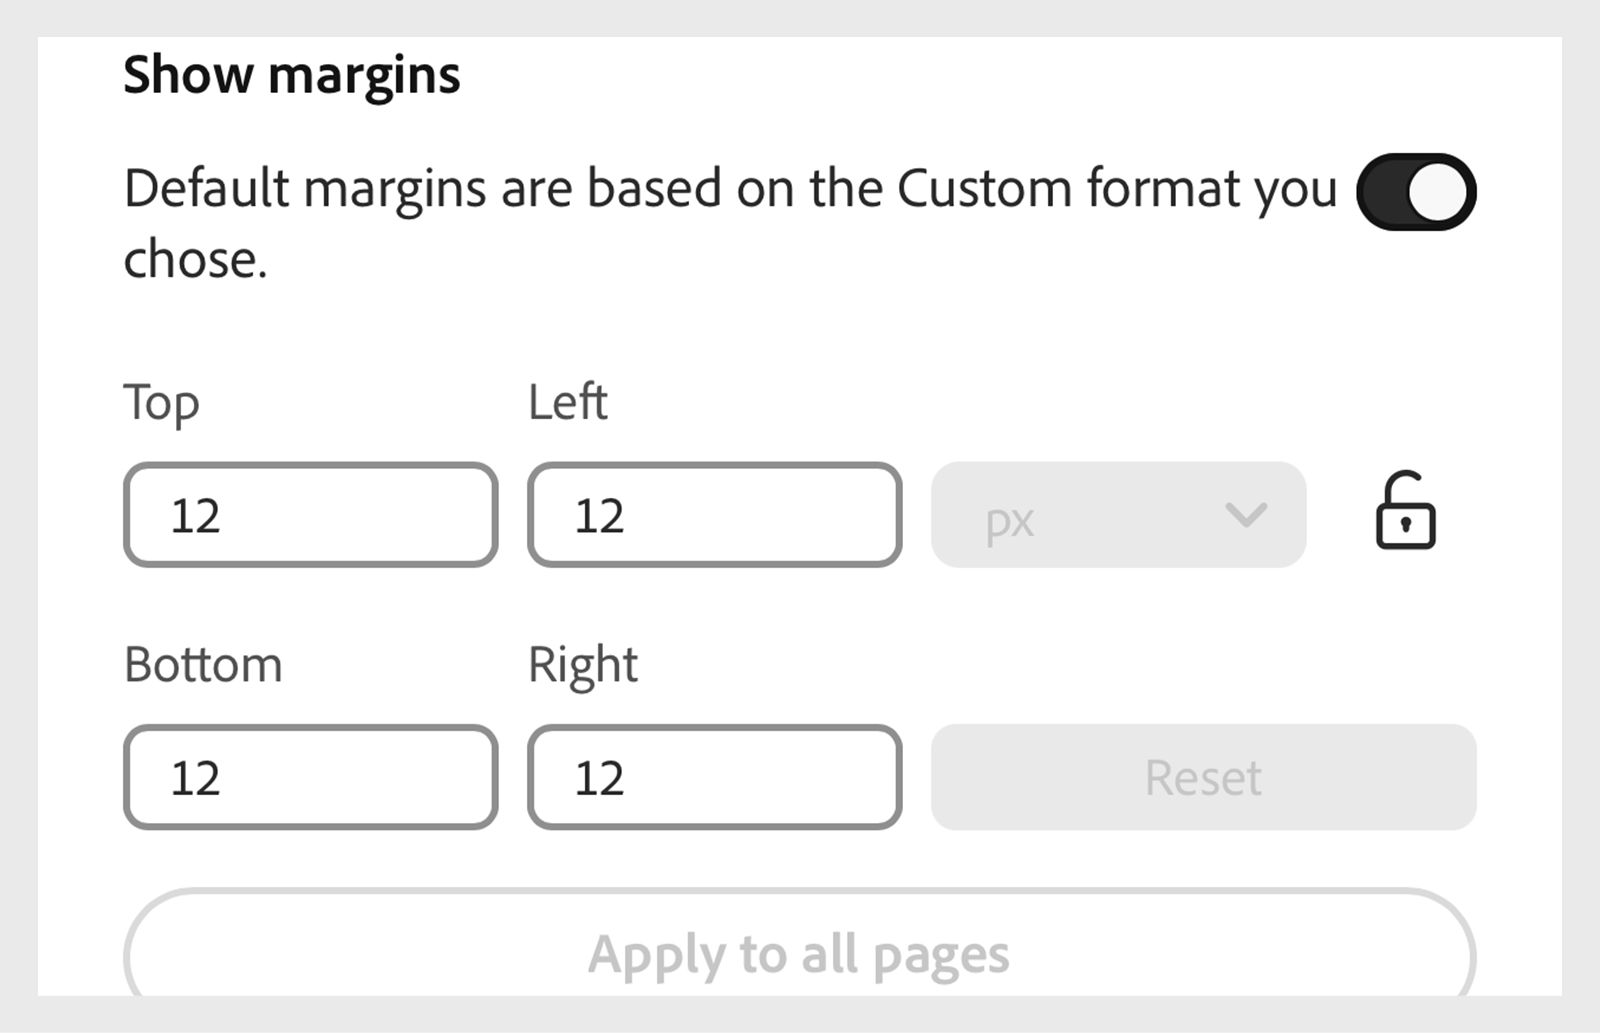Select the Right margin field showing 12

714,777
